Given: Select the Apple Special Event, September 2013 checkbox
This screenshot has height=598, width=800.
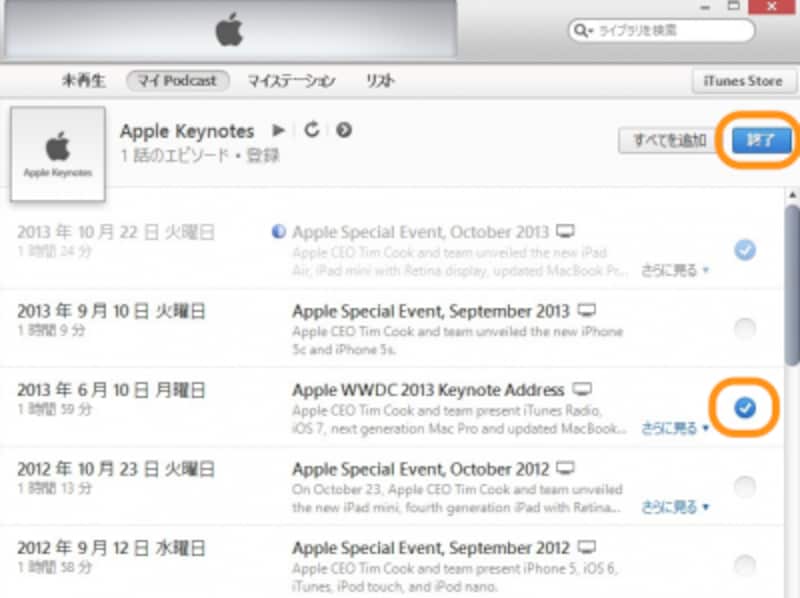Looking at the screenshot, I should click(x=745, y=328).
